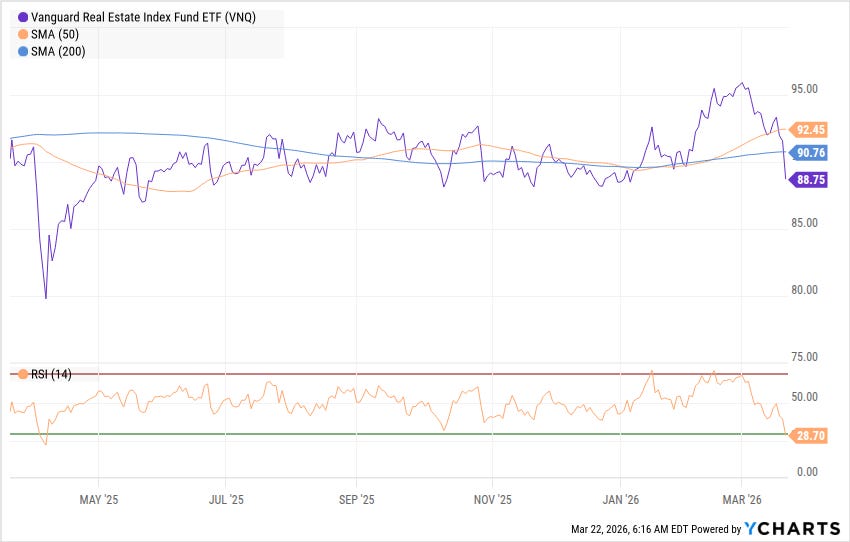Click the SEP '25 axis label
This screenshot has width=850, height=542.
point(357,500)
